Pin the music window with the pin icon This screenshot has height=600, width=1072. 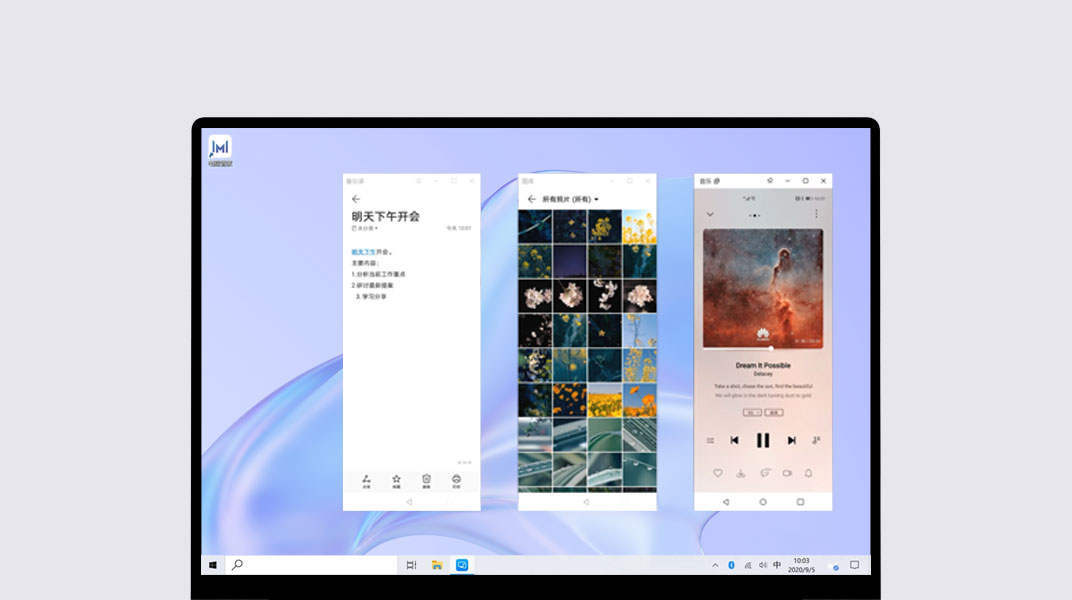point(769,181)
